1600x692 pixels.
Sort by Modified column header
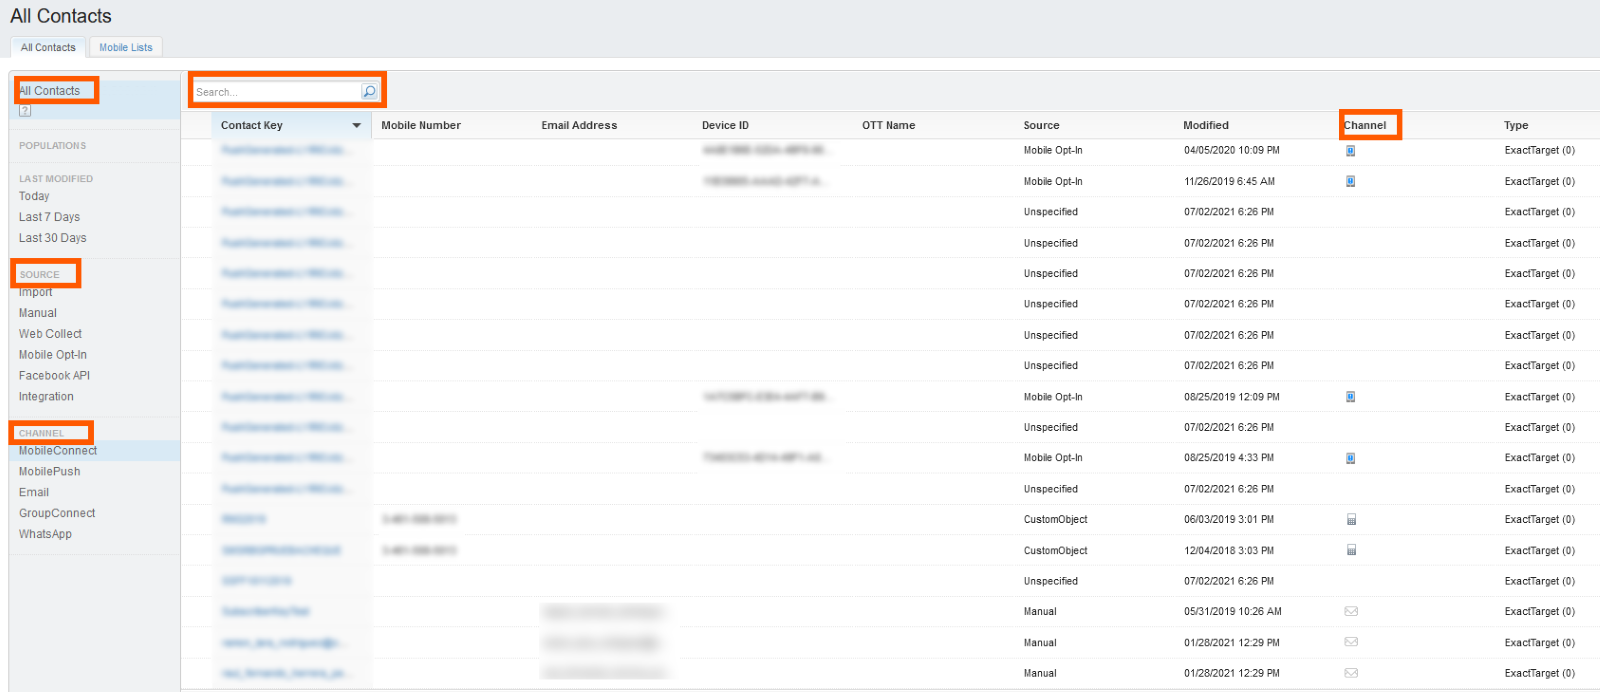click(x=1206, y=126)
